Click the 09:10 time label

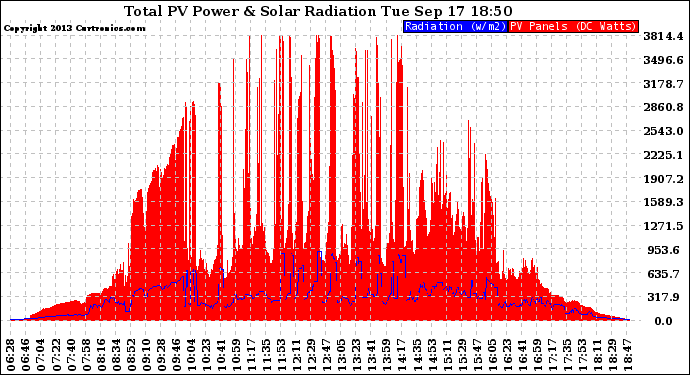[x=146, y=355]
